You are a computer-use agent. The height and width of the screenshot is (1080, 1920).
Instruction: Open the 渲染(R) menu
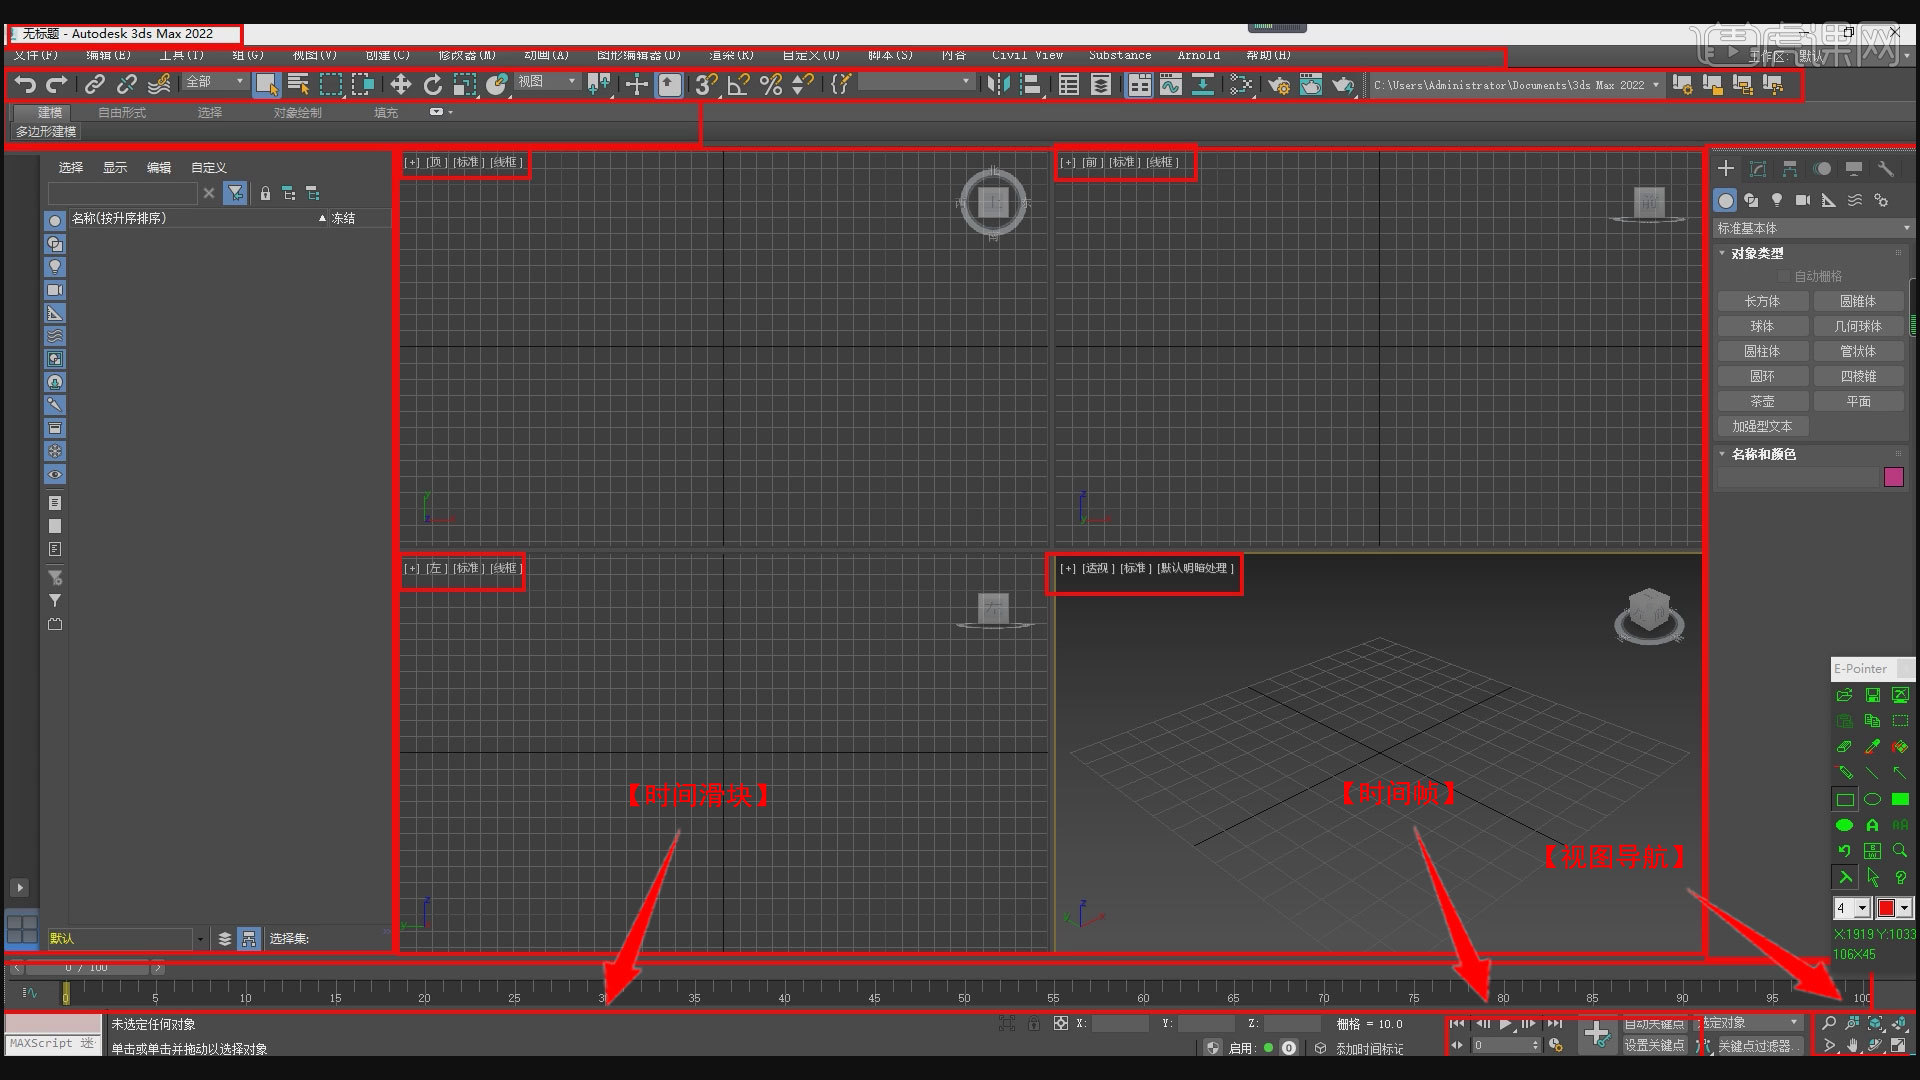tap(731, 55)
